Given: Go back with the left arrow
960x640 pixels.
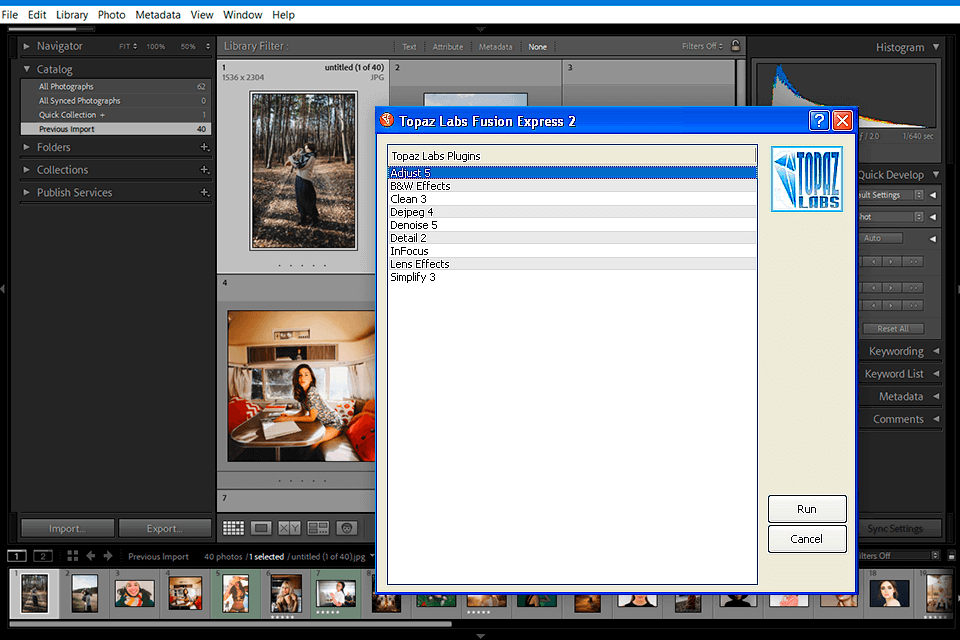Looking at the screenshot, I should [91, 555].
